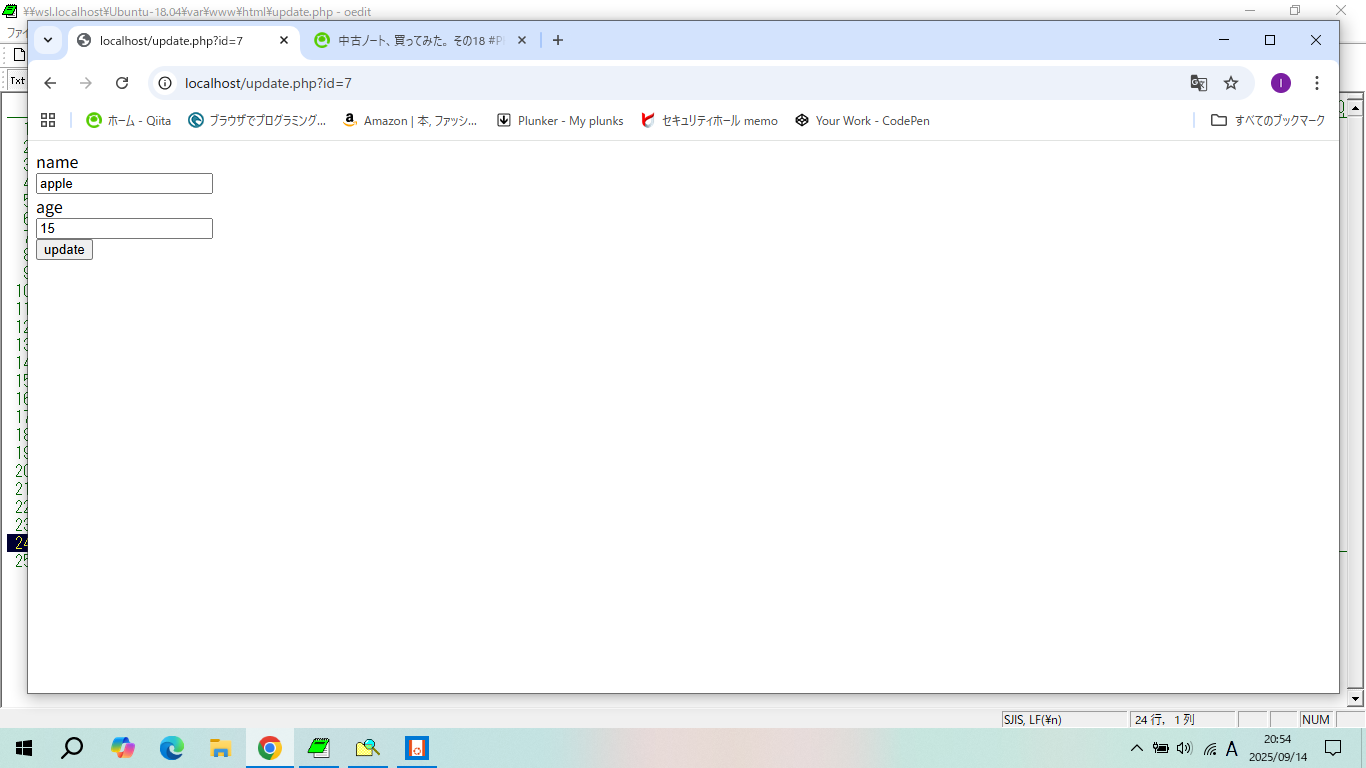Open the notification center icon

pyautogui.click(x=1333, y=748)
